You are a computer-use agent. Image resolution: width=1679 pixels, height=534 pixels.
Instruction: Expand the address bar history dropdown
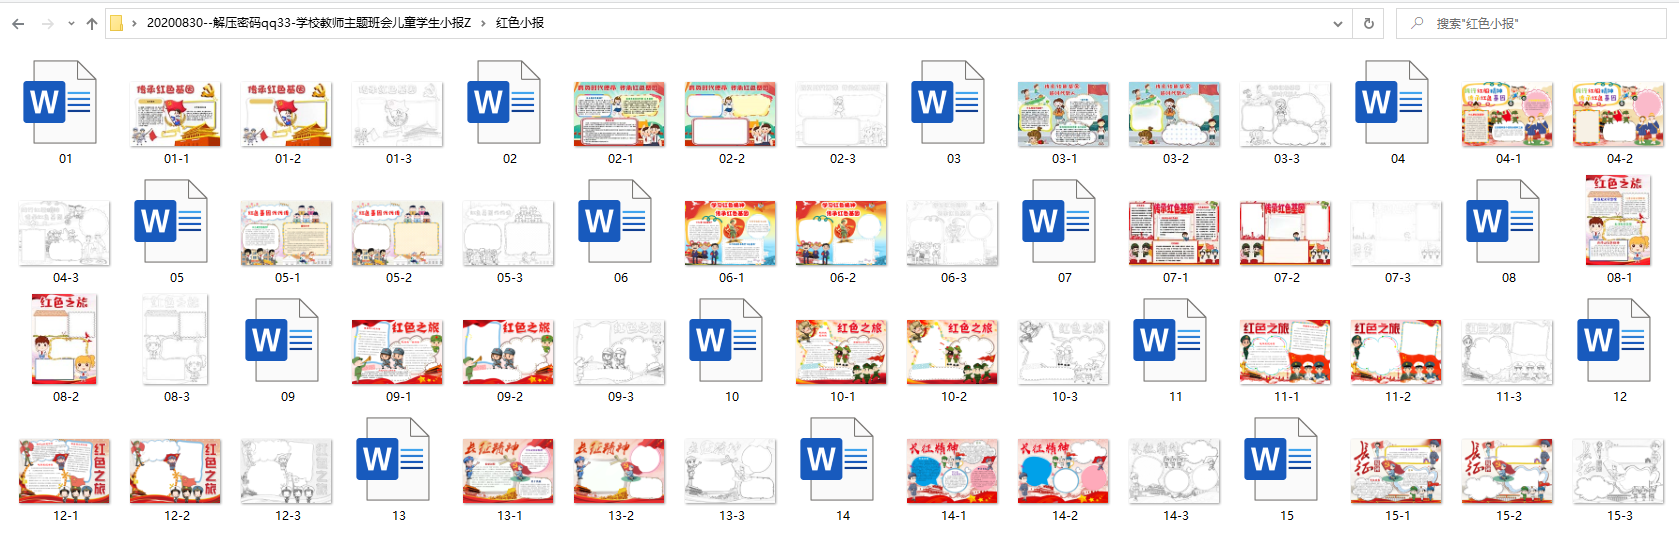(x=1338, y=23)
